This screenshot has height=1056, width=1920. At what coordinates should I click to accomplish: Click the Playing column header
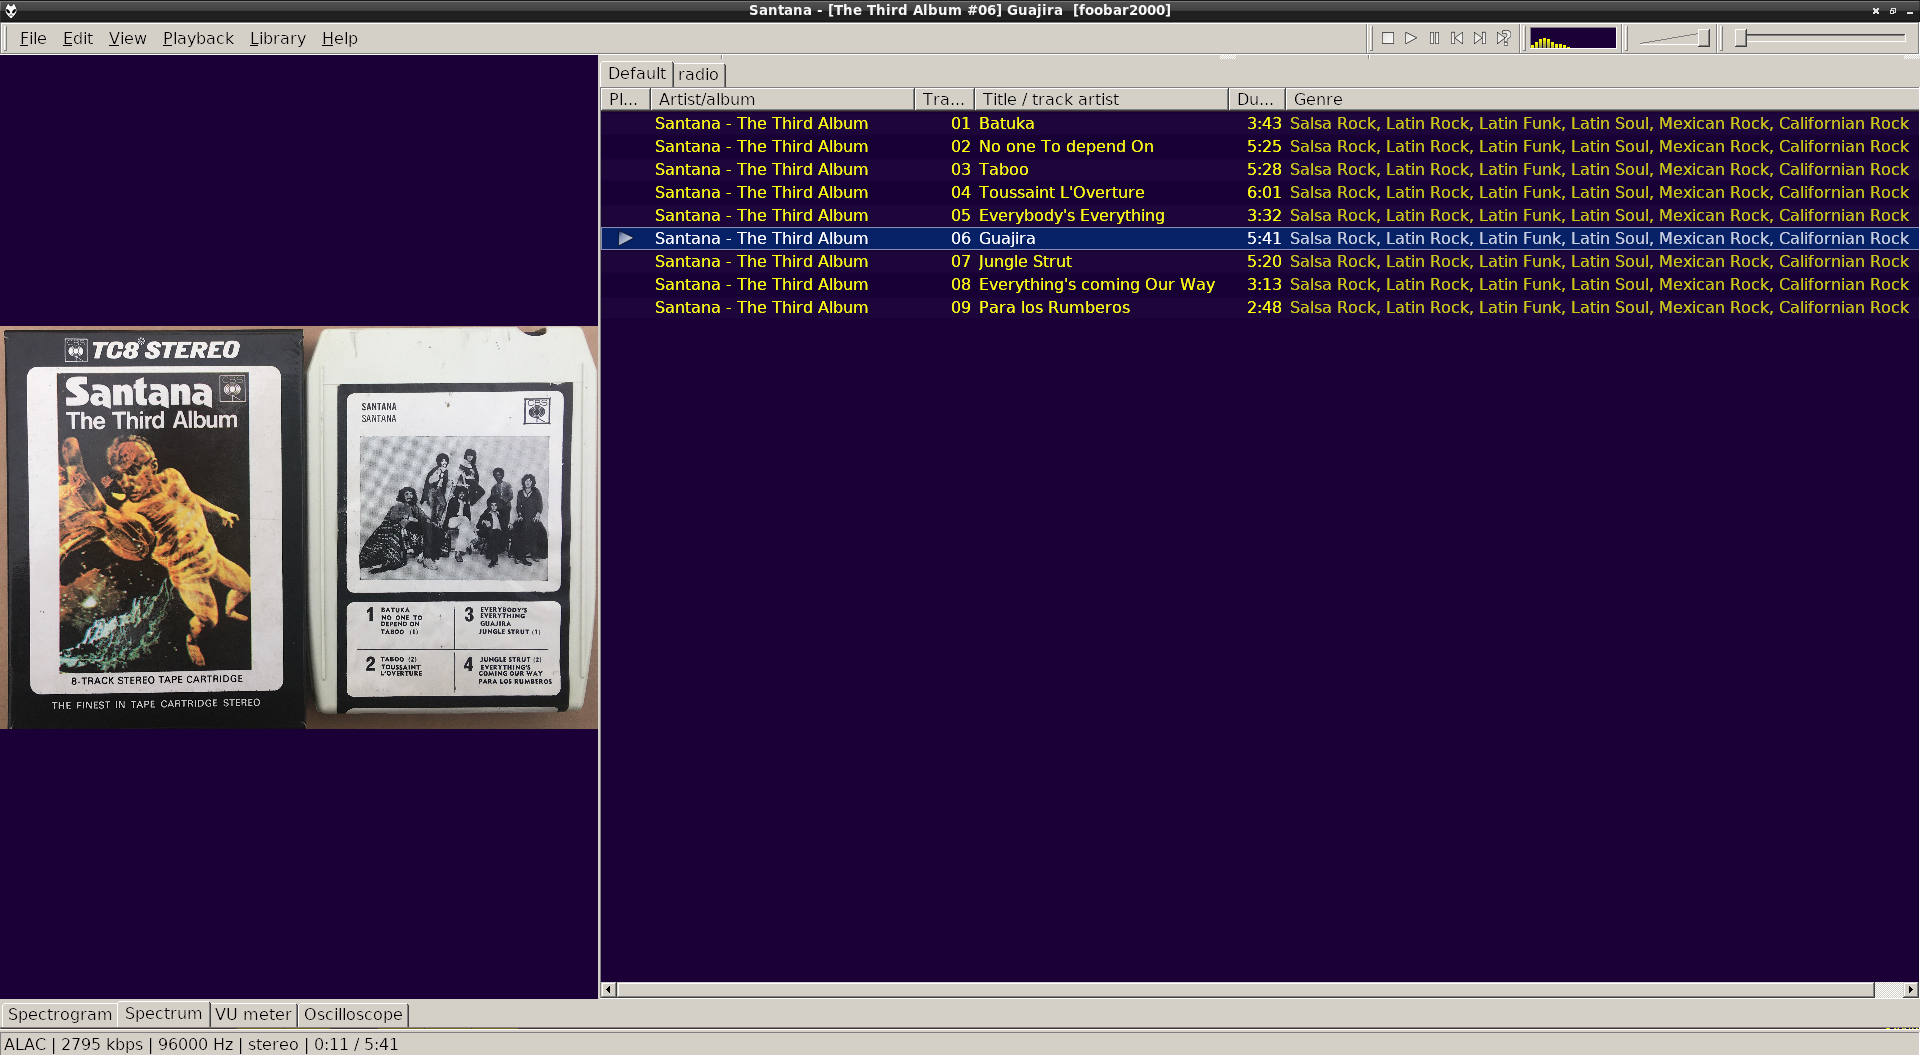[625, 99]
